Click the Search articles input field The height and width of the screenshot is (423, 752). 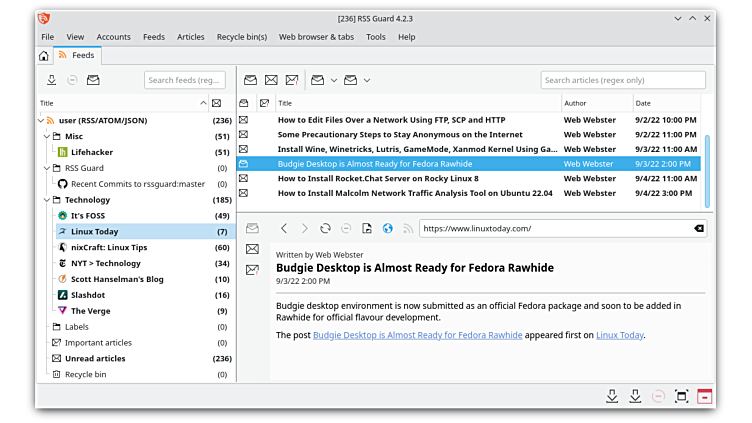pos(622,80)
